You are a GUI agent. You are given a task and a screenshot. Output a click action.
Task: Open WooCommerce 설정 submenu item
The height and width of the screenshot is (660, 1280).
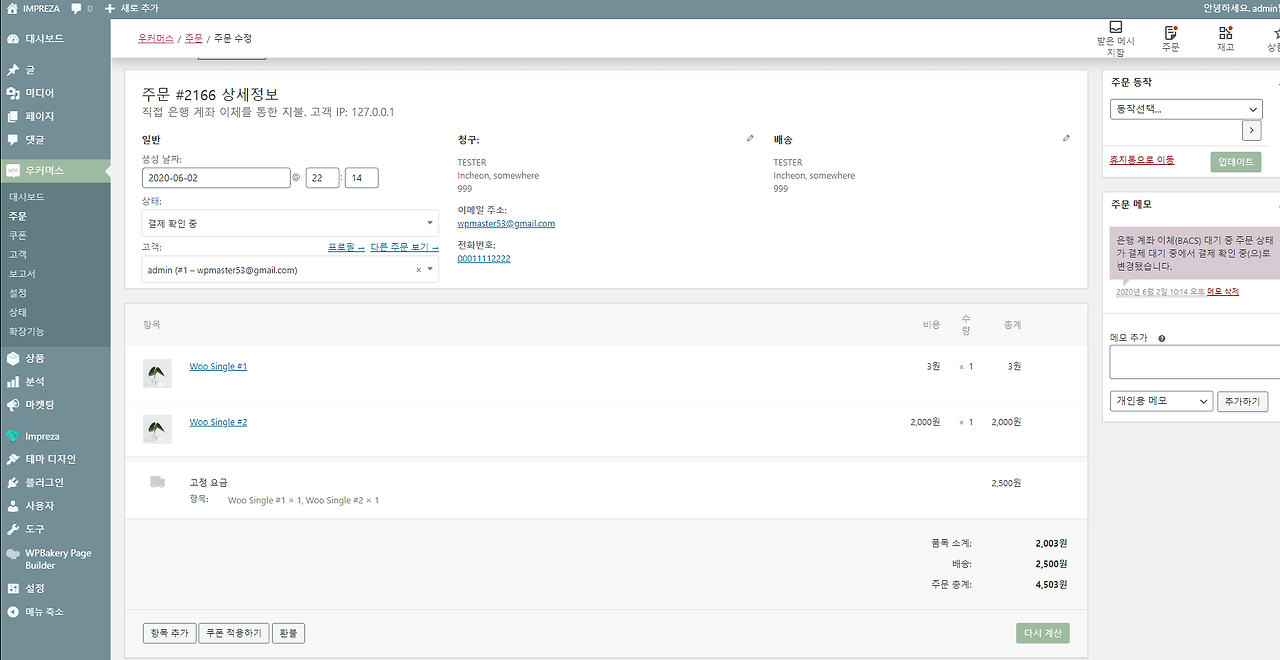(18, 293)
